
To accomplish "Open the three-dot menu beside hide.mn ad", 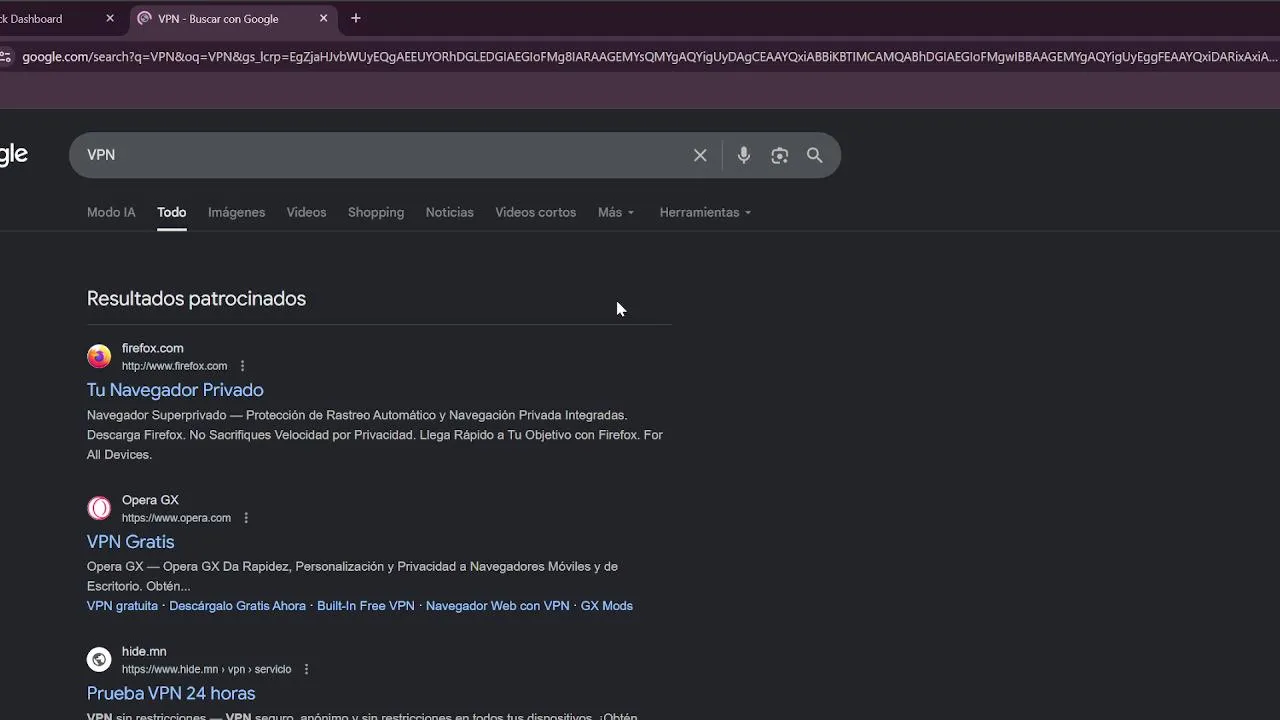I will coord(306,670).
